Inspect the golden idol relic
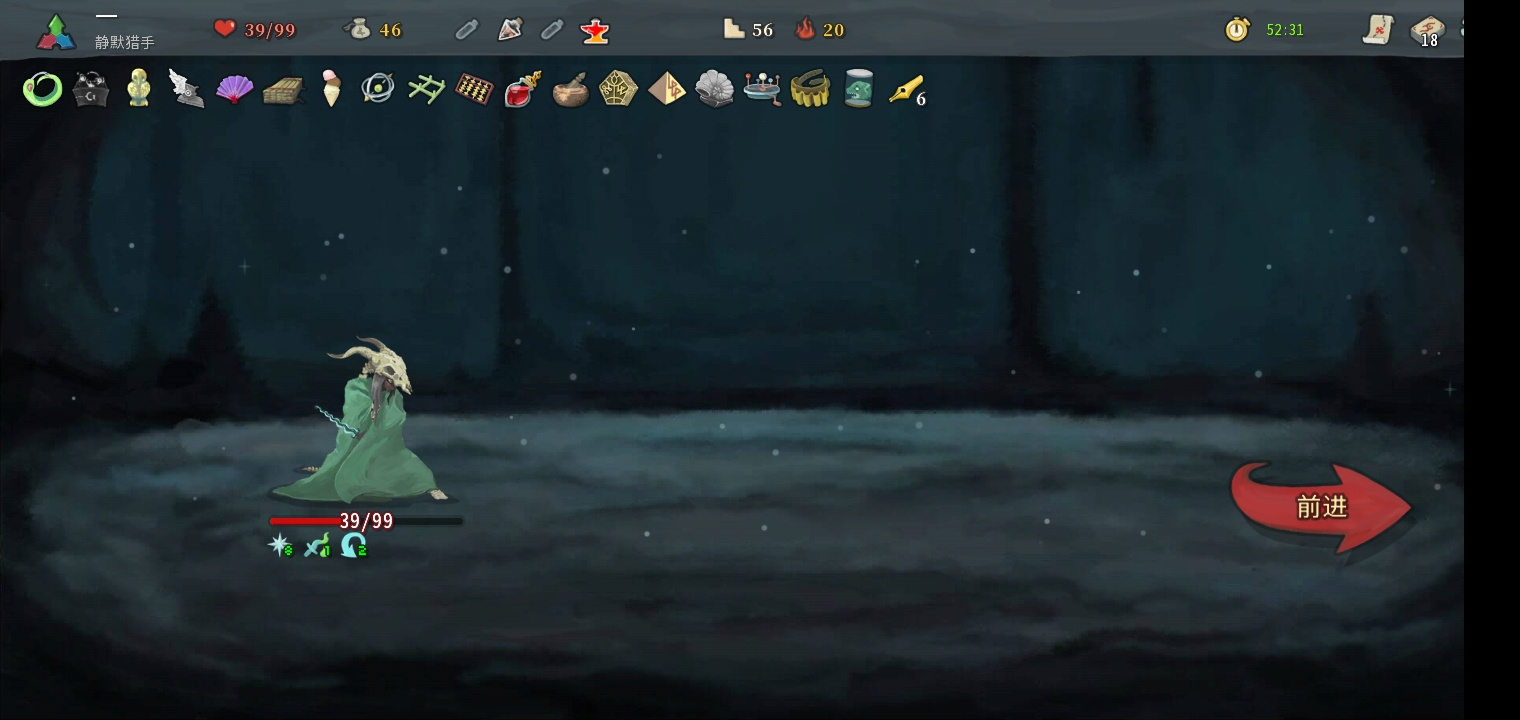 click(139, 89)
